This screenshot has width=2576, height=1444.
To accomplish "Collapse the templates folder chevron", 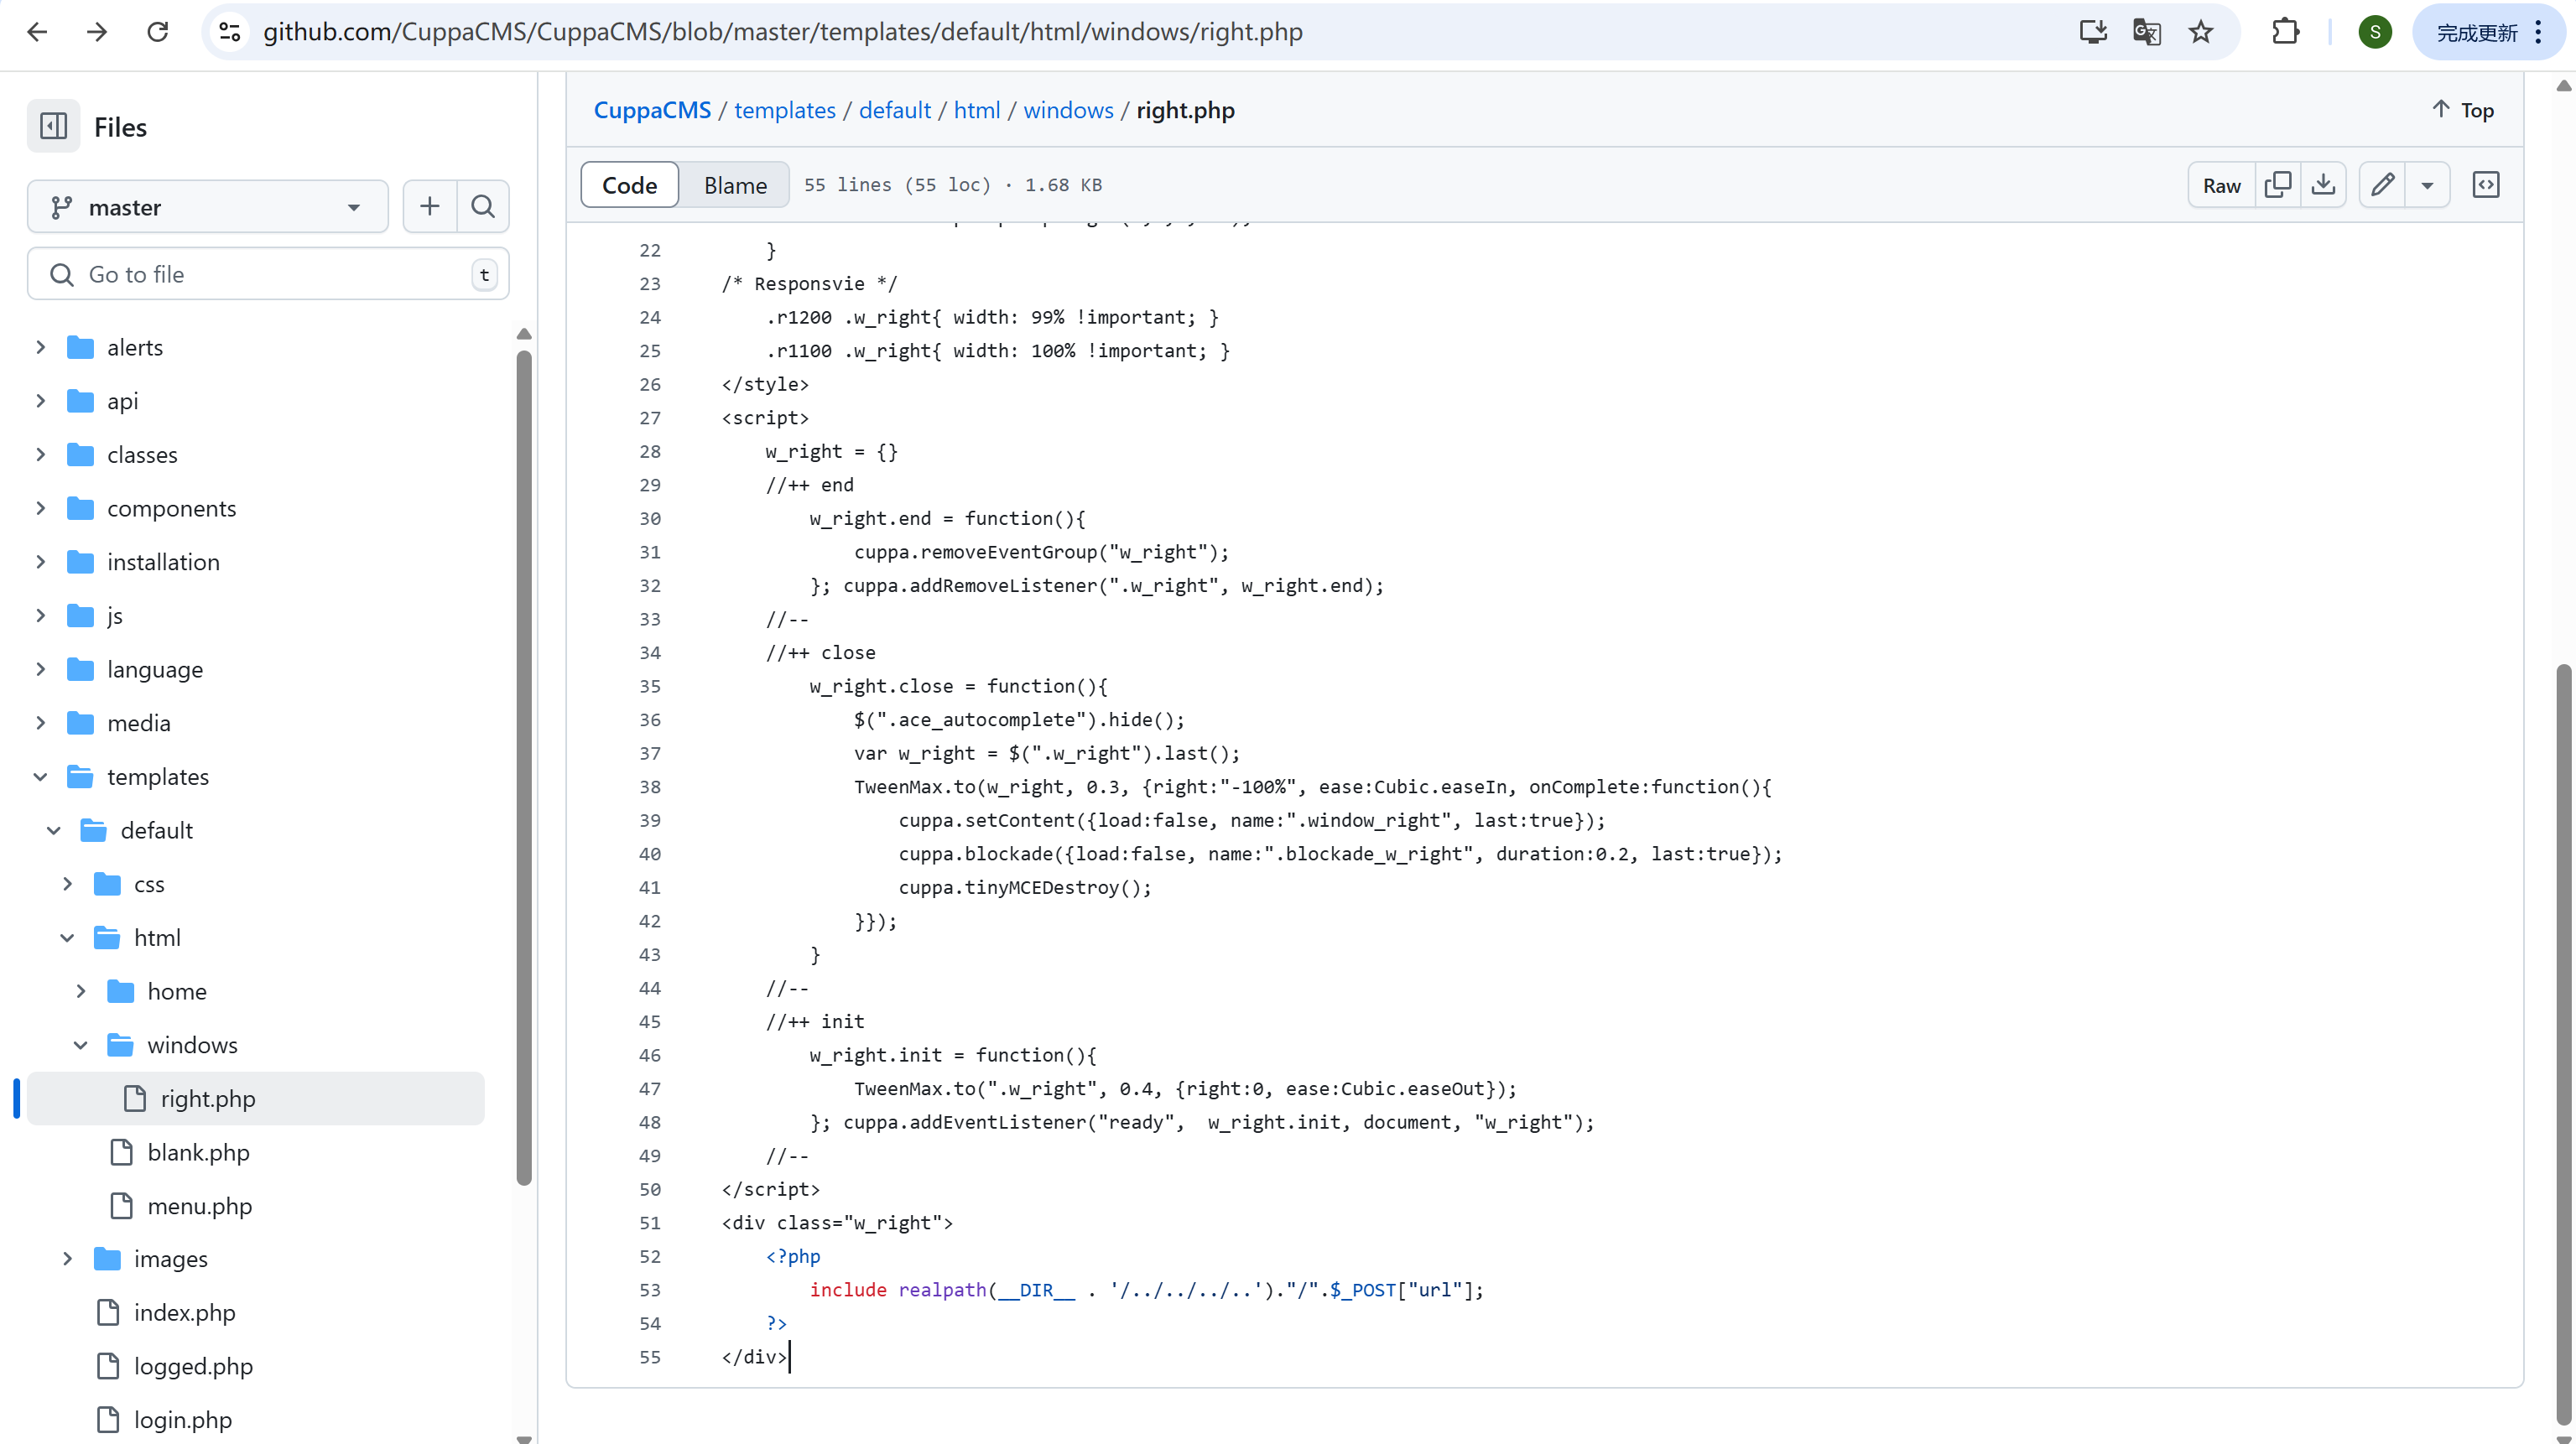I will 40,776.
